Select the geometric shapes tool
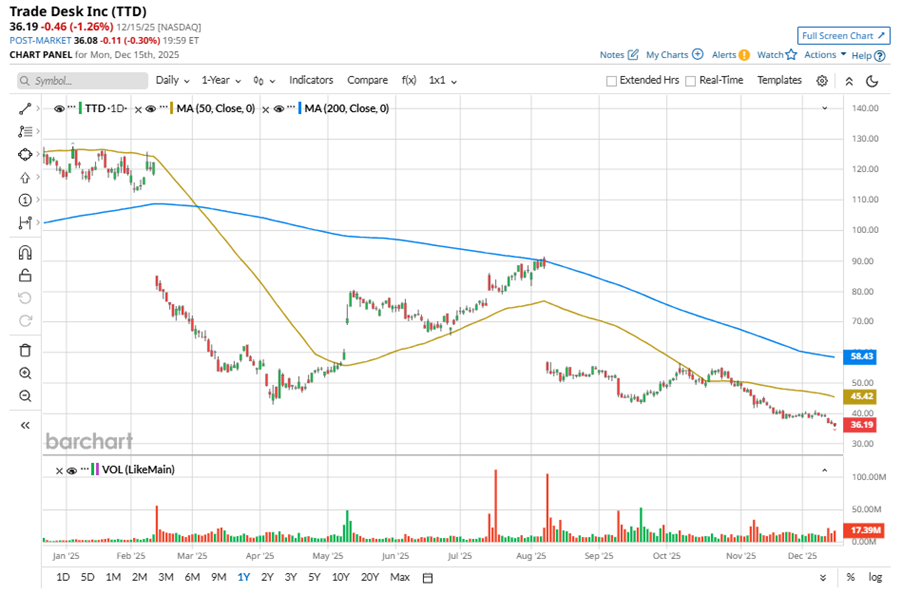Image resolution: width=902 pixels, height=595 pixels. pyautogui.click(x=25, y=154)
